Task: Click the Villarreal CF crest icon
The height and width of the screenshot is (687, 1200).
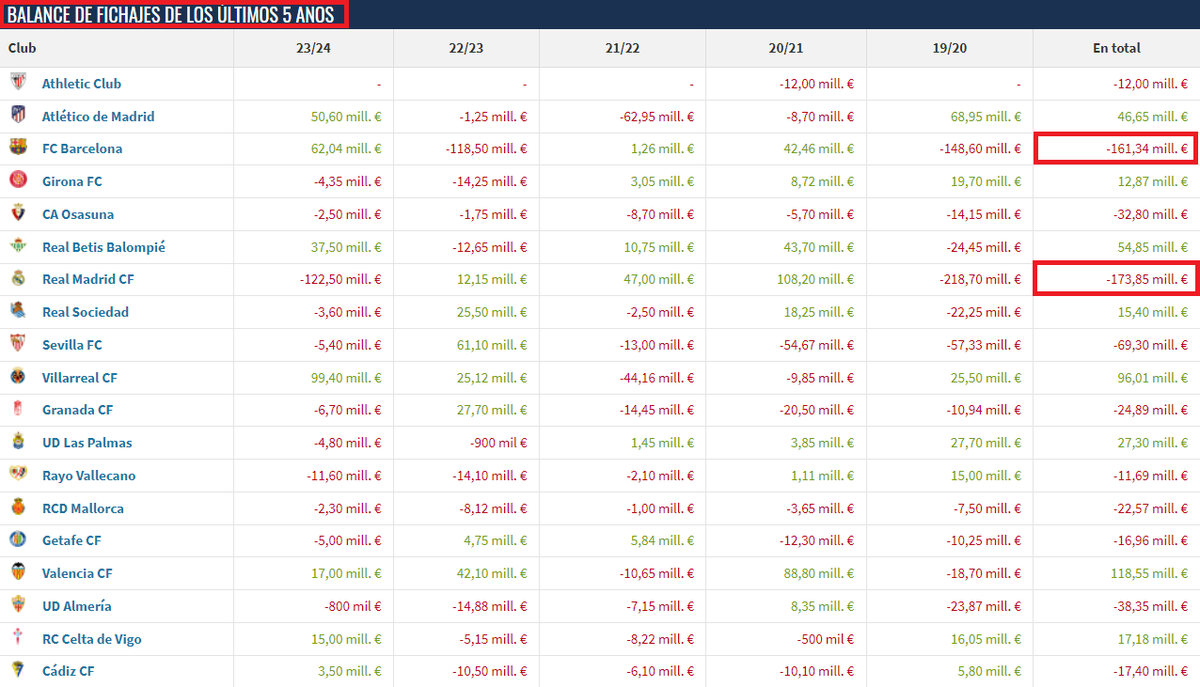Action: tap(18, 377)
